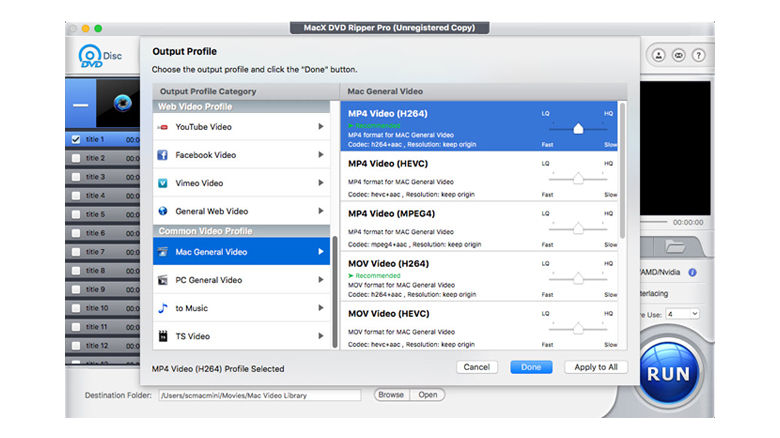The height and width of the screenshot is (438, 780).
Task: Check the title 9 checkbox
Action: click(76, 289)
